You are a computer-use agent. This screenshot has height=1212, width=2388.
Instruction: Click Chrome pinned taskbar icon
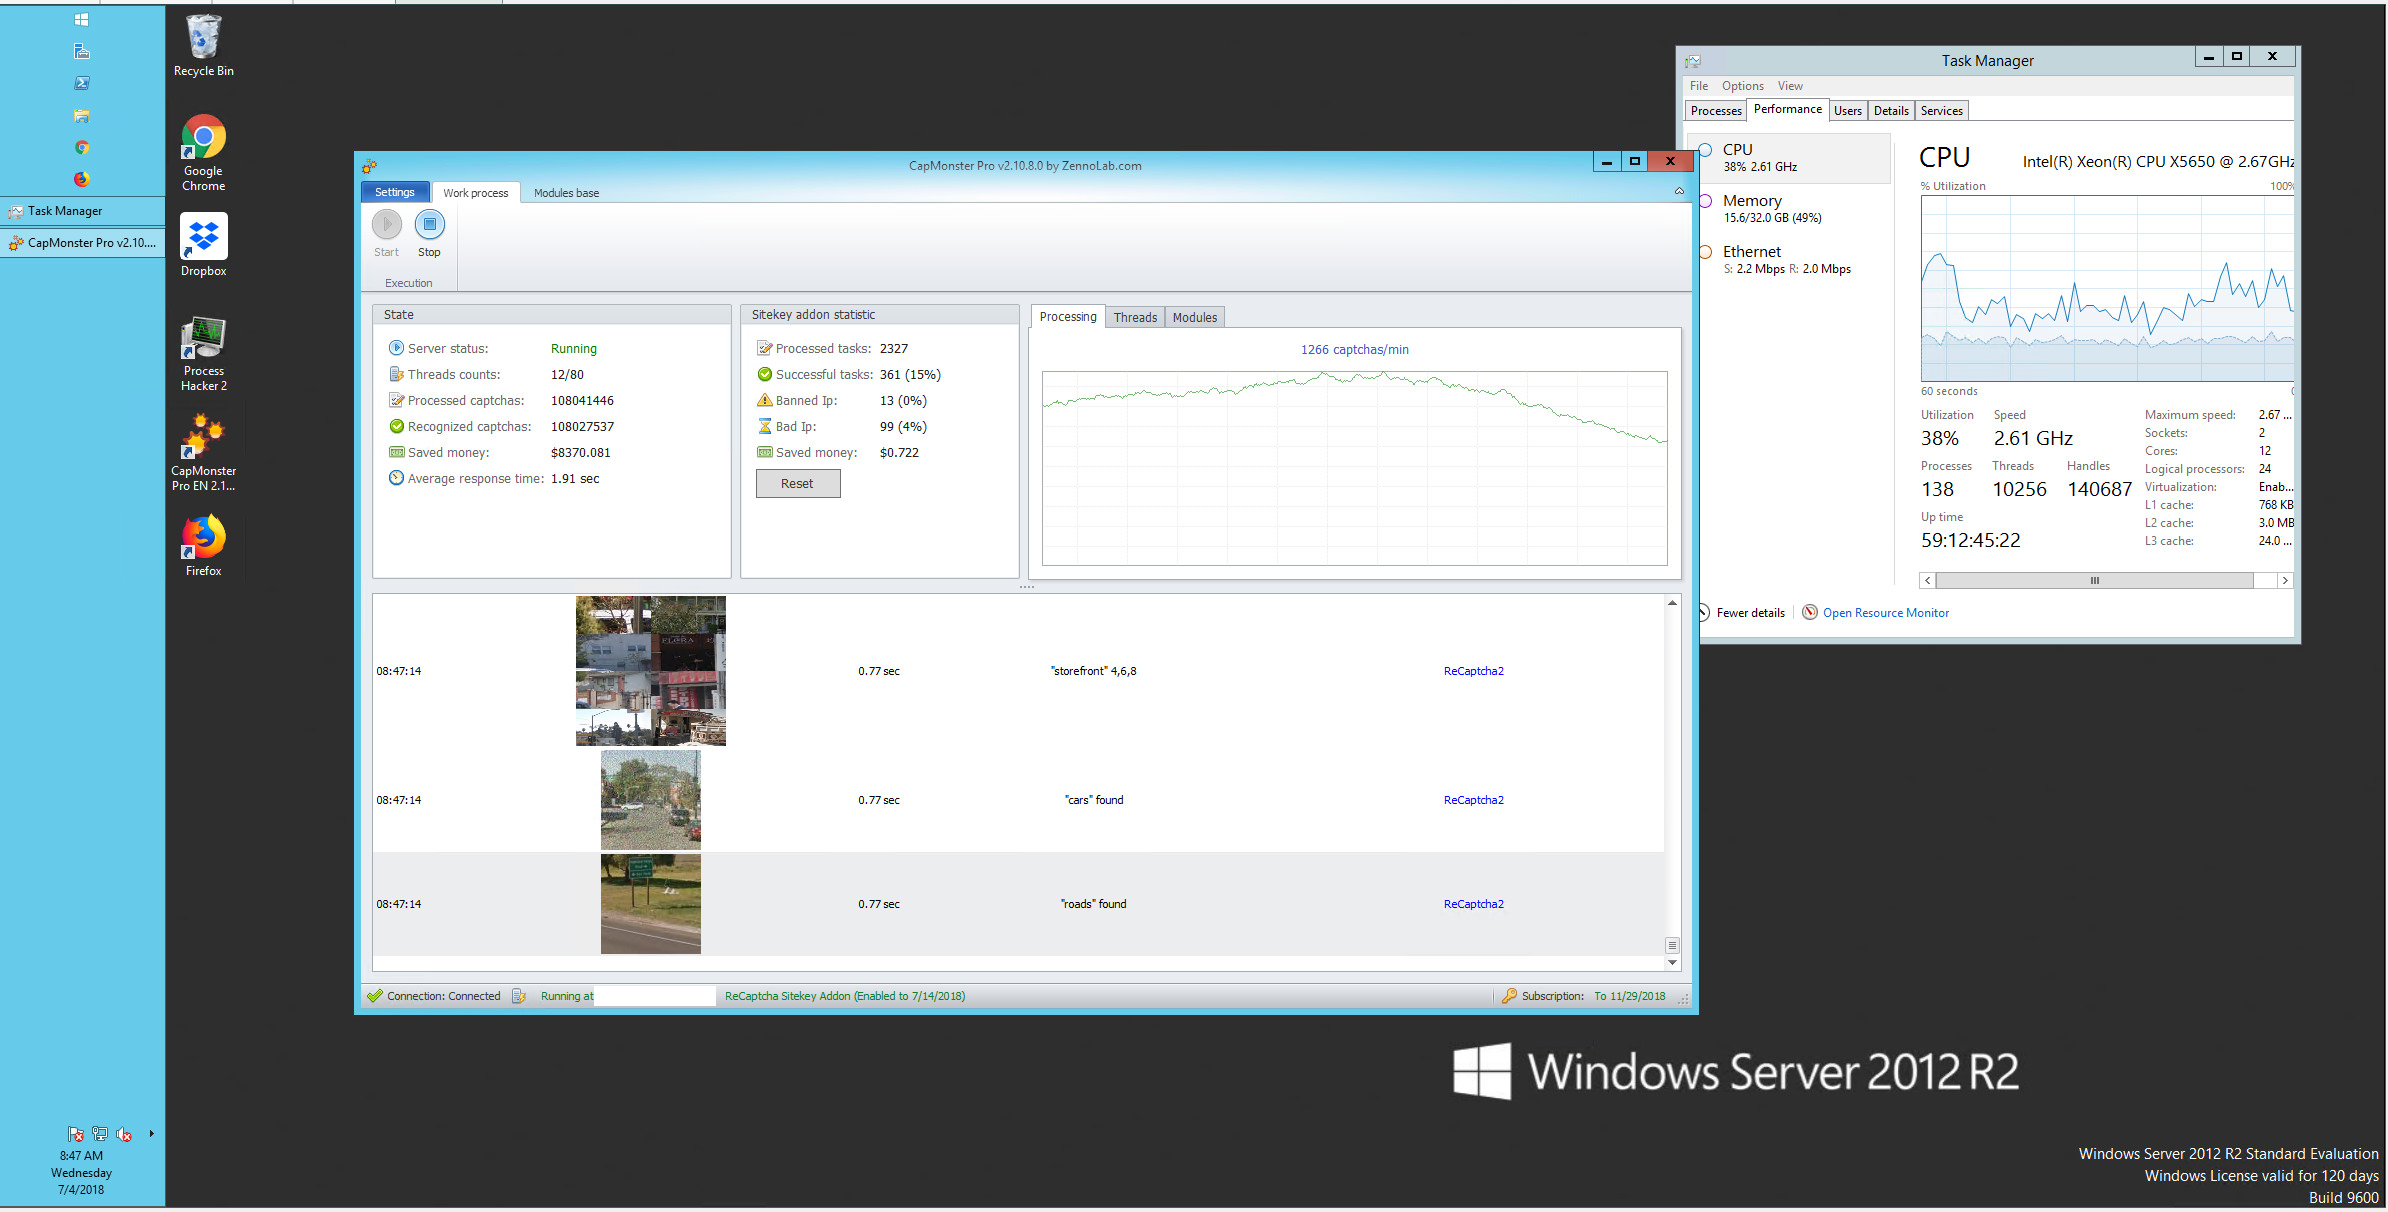(82, 147)
